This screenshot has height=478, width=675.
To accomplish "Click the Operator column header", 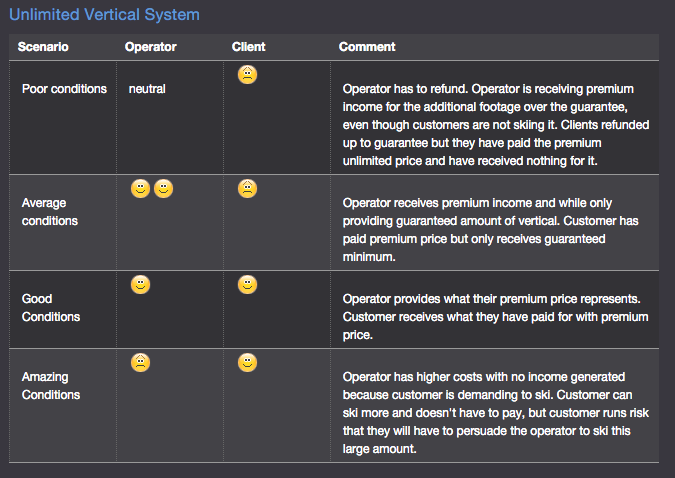I will click(151, 47).
